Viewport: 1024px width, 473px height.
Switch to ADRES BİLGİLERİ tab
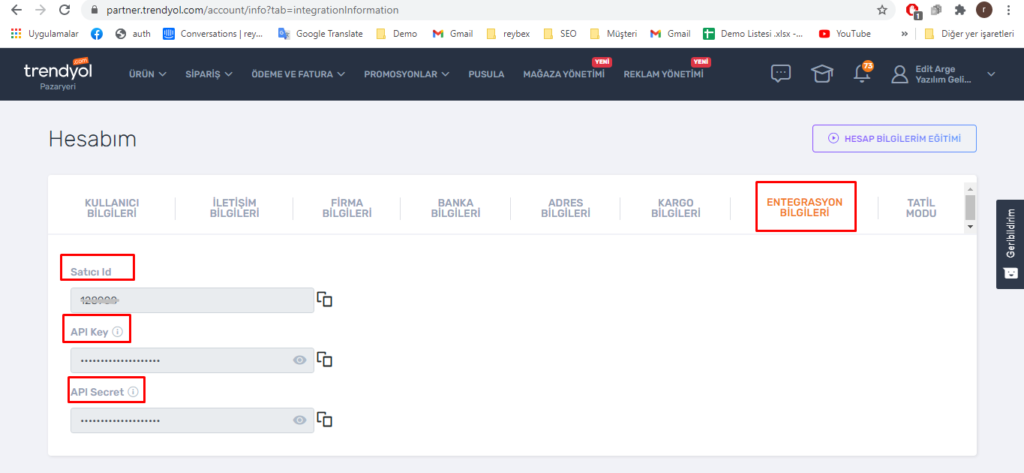566,208
